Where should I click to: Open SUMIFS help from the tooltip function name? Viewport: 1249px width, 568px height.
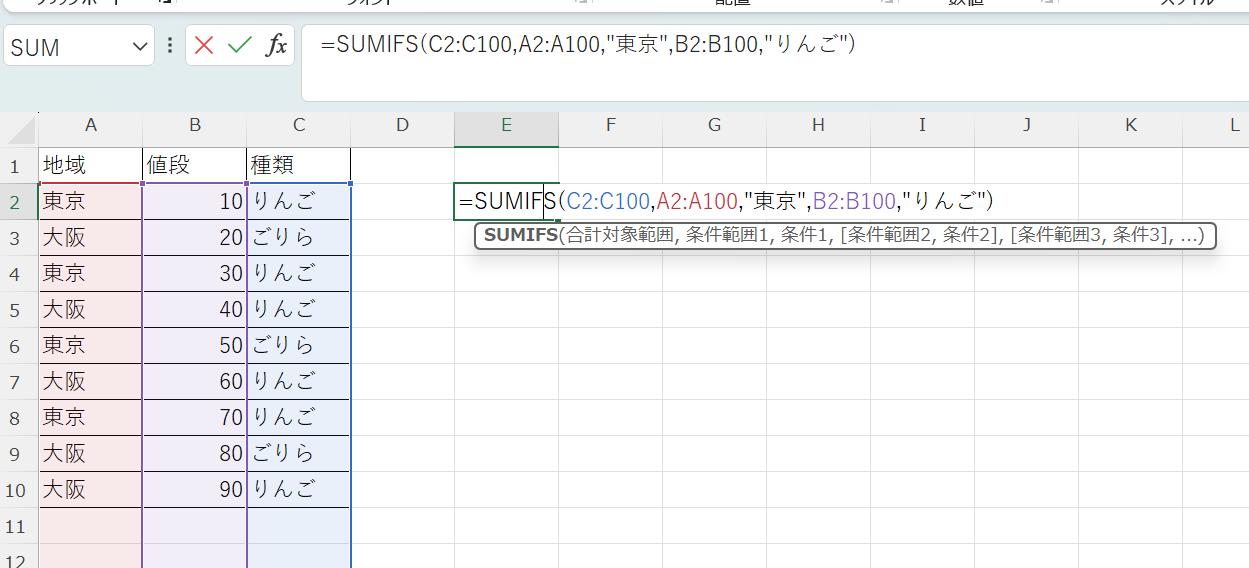520,236
